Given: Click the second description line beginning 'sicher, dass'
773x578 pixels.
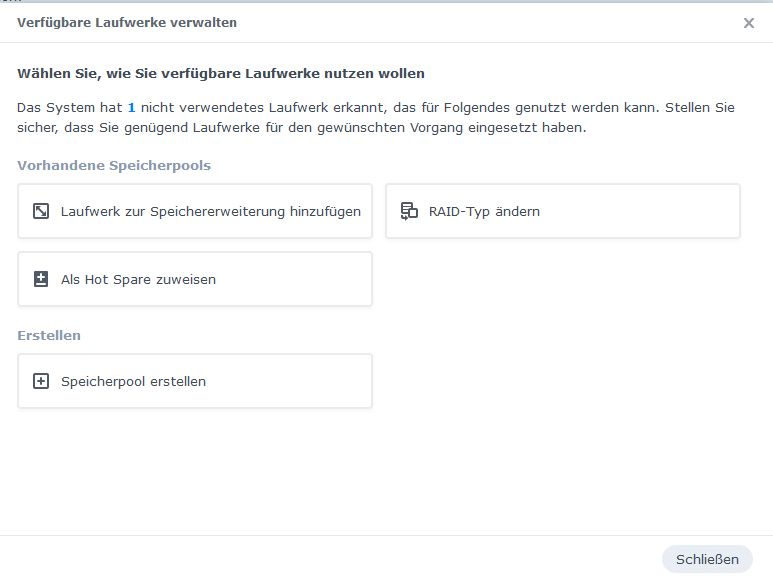Looking at the screenshot, I should 300,129.
